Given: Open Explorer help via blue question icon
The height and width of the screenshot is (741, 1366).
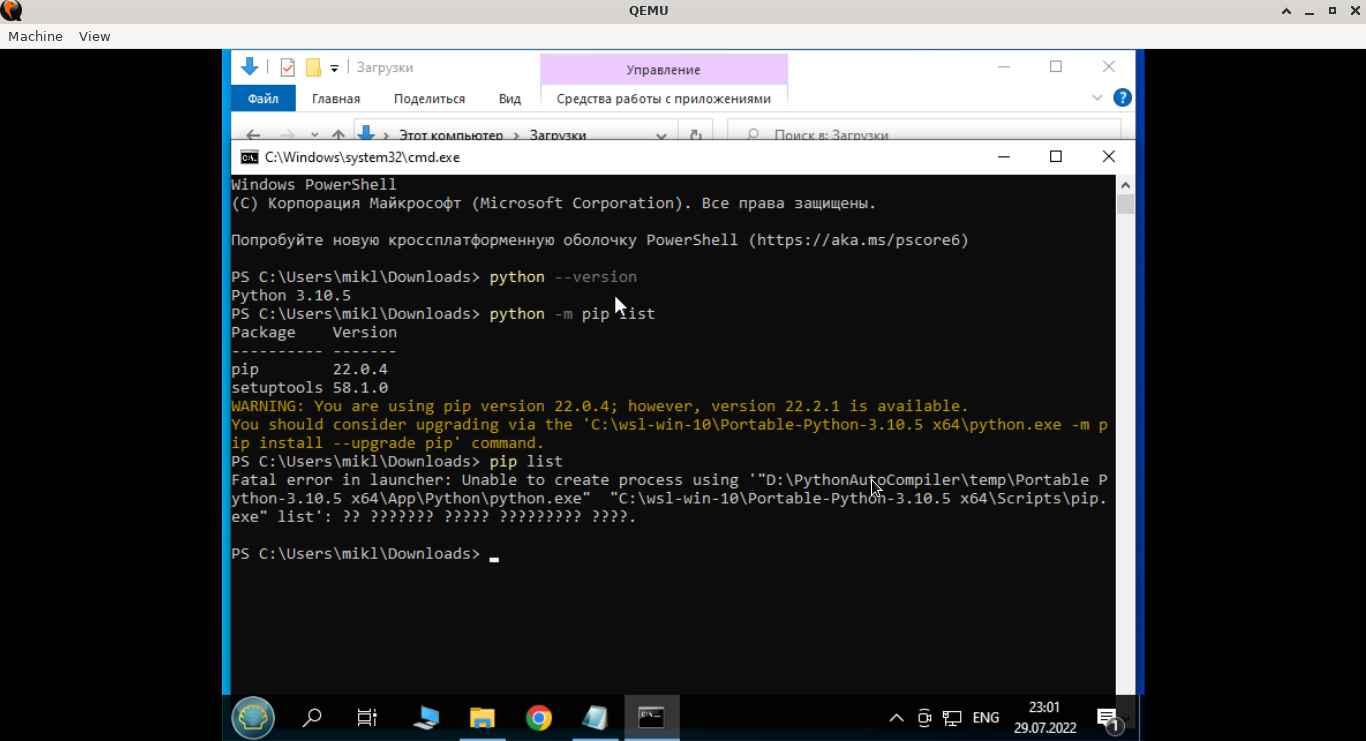Looking at the screenshot, I should tap(1122, 97).
